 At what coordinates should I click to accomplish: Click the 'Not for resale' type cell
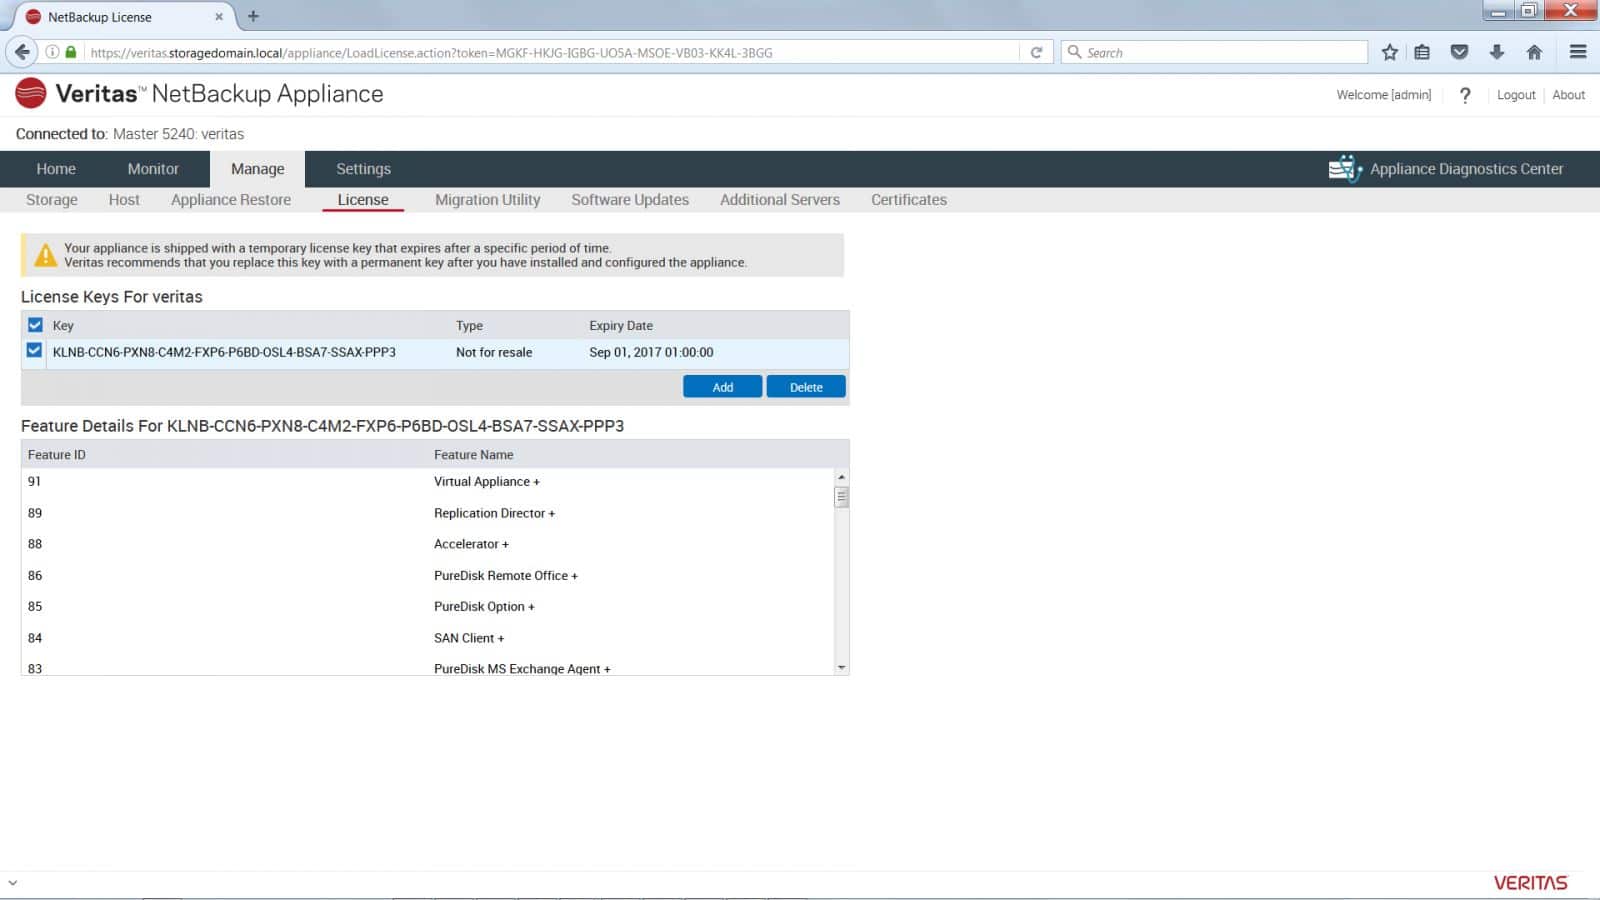pos(494,352)
